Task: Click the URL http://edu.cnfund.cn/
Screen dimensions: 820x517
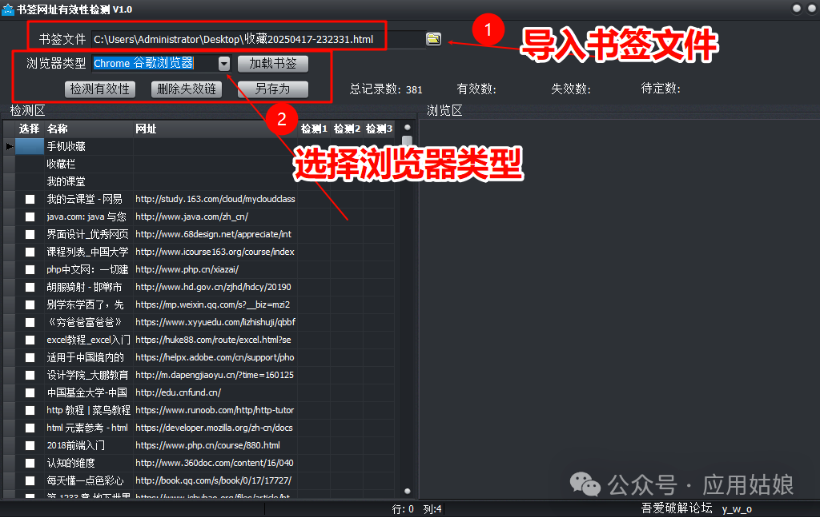Action: [178, 393]
